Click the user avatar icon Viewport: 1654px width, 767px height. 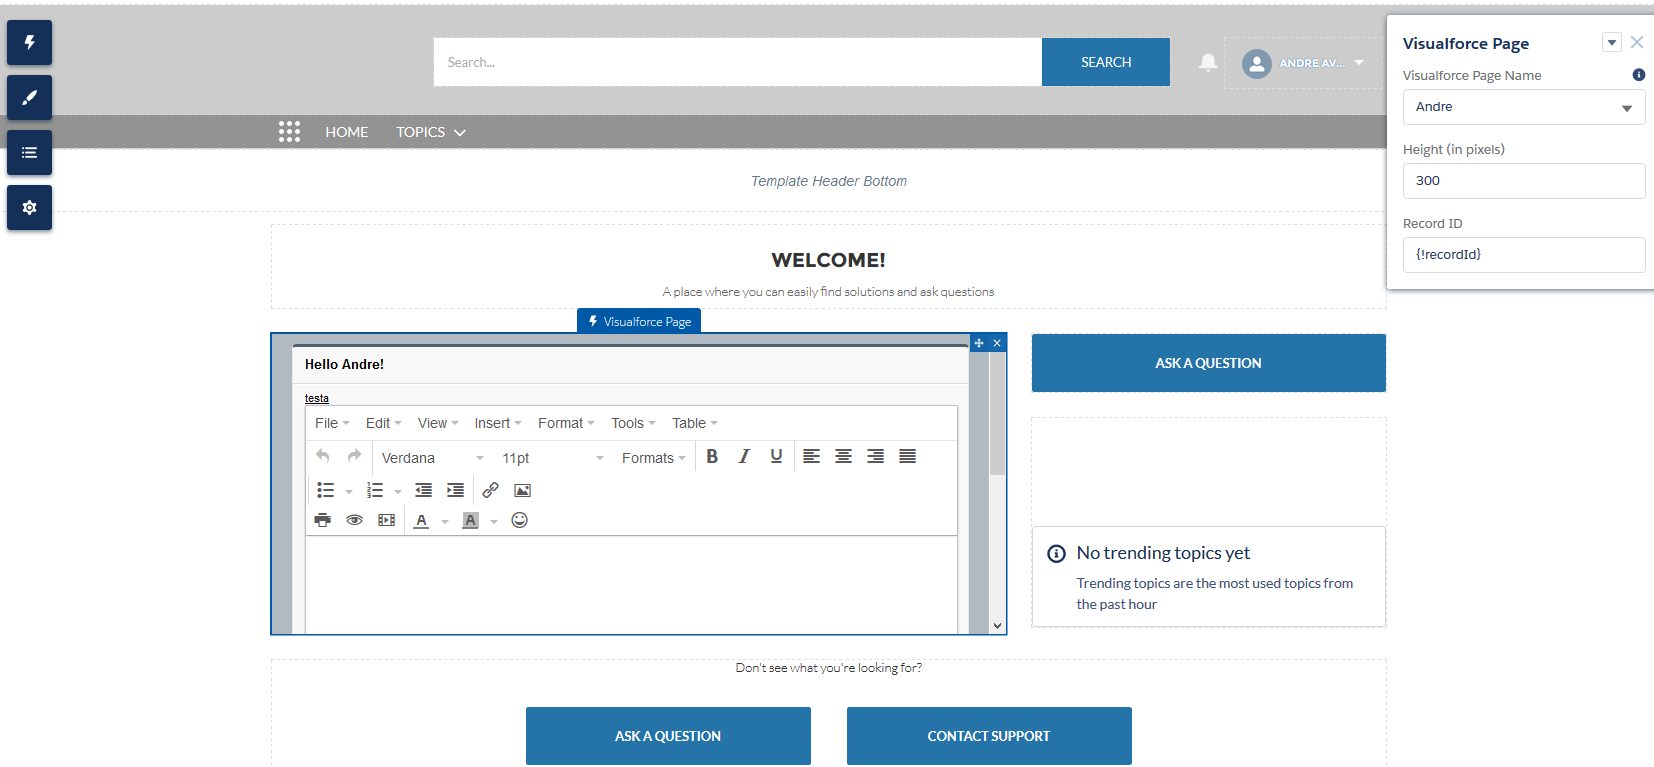tap(1256, 63)
